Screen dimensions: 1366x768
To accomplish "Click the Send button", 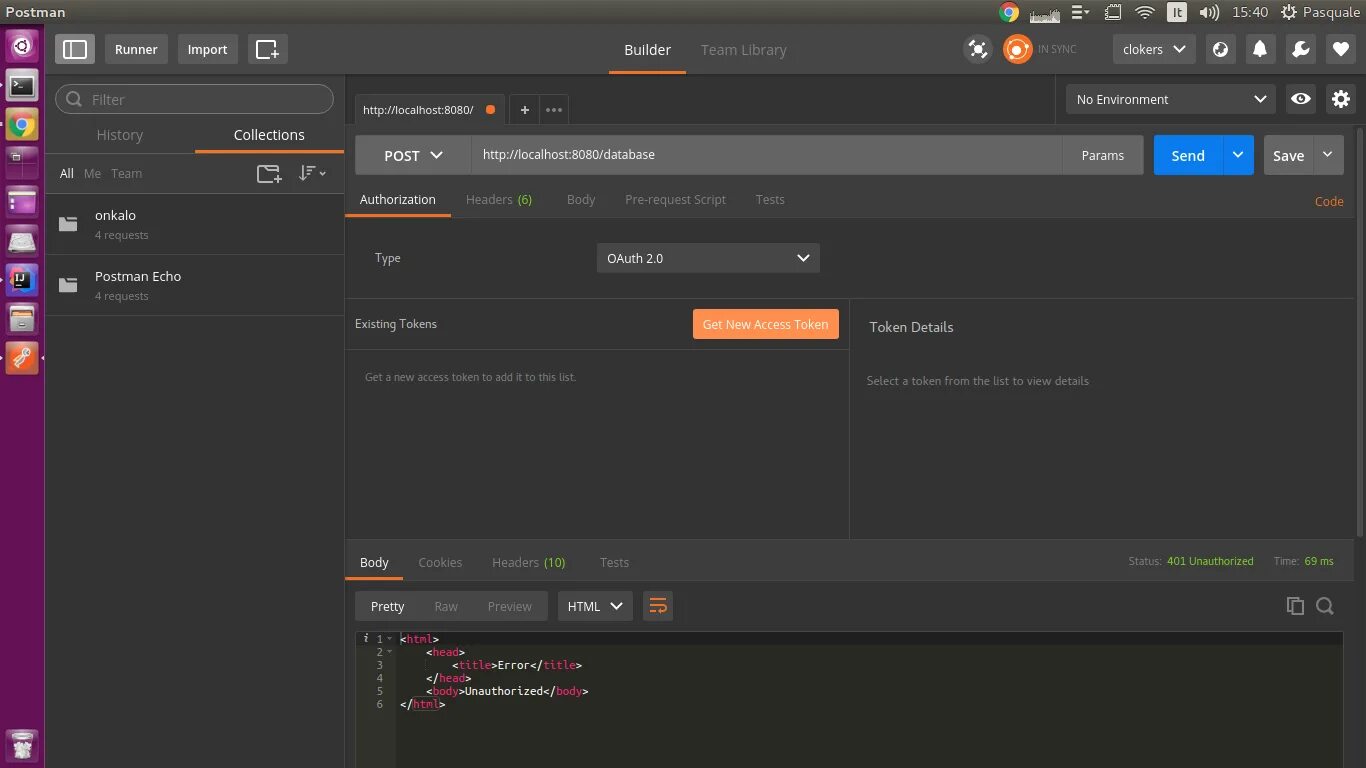I will tap(1188, 155).
